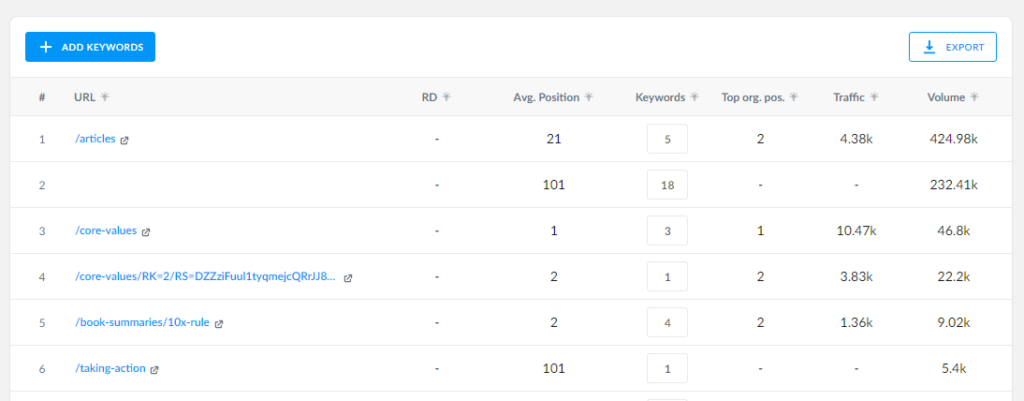
Task: Click the Add Keywords button
Action: (x=90, y=47)
